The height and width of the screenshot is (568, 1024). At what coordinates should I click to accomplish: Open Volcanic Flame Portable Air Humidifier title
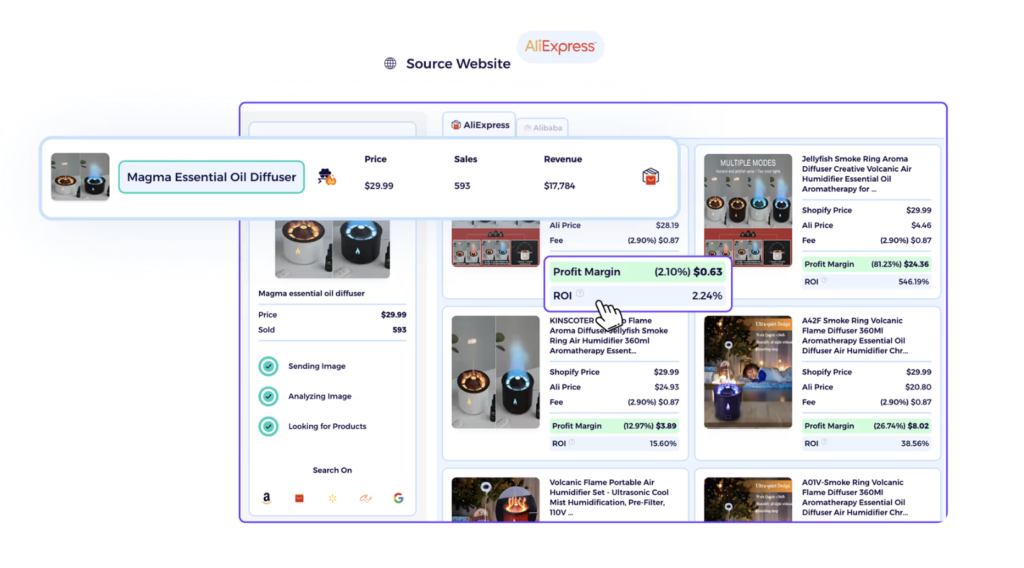(x=609, y=497)
